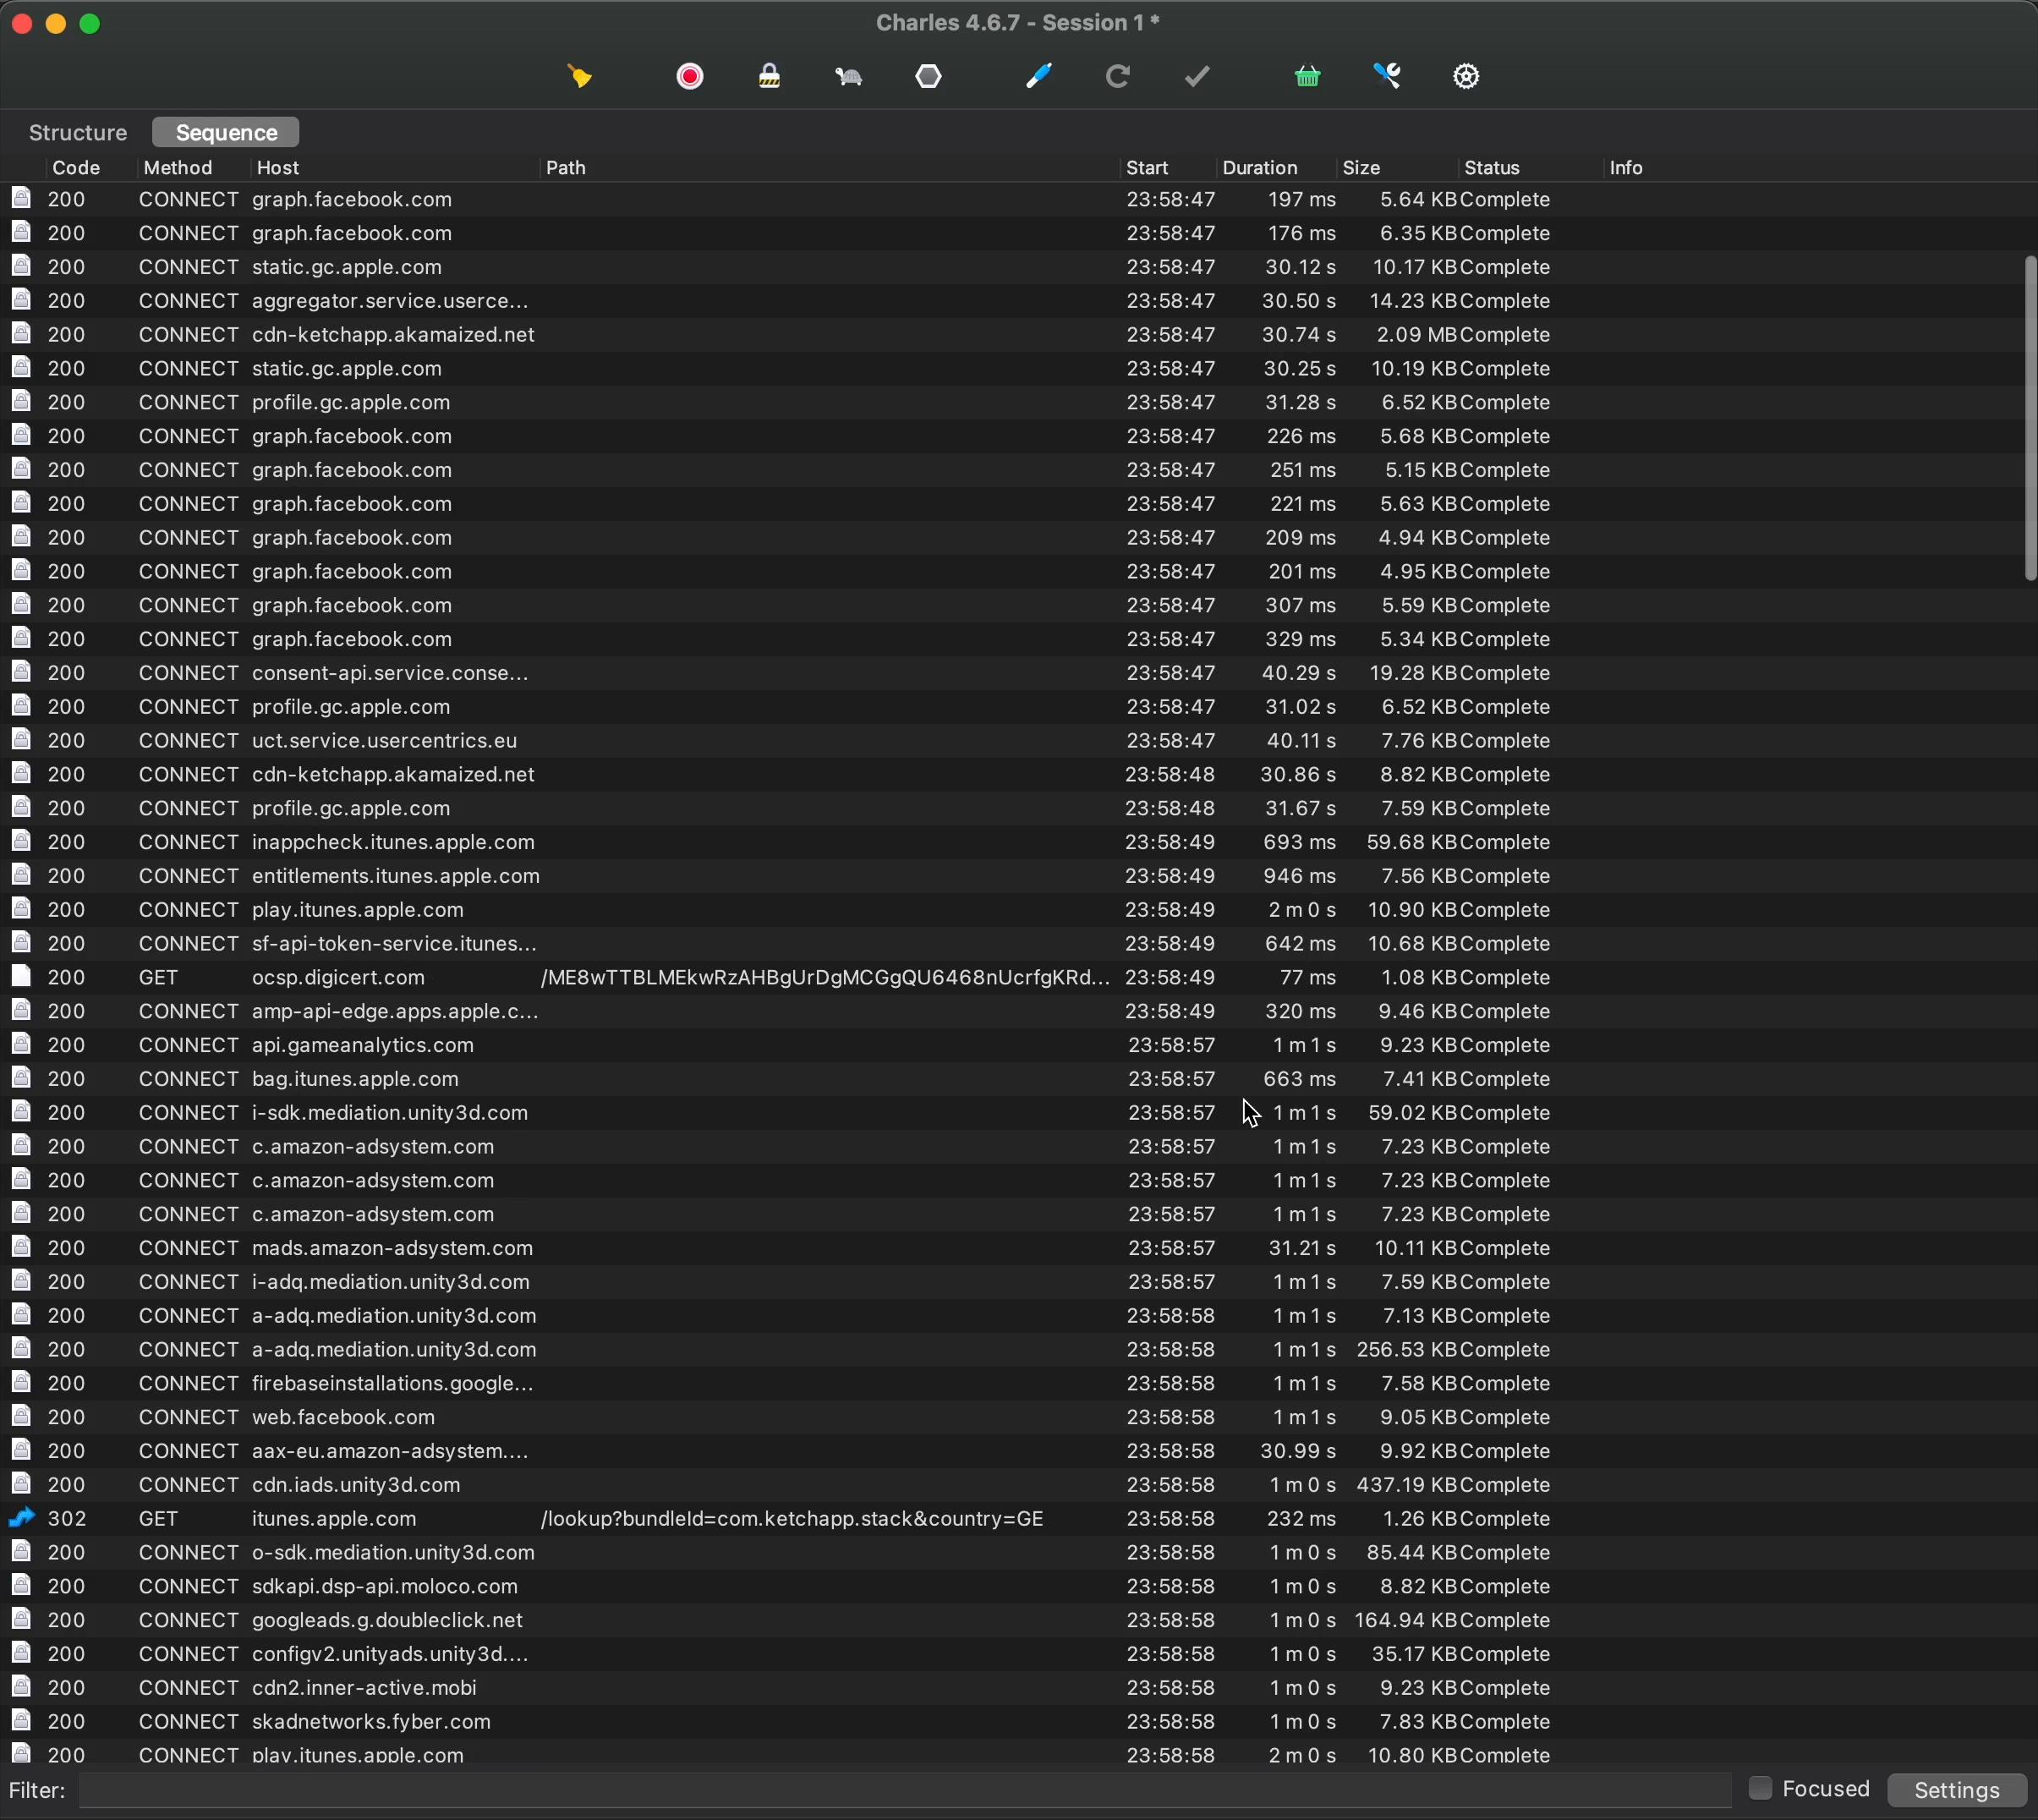Stop recording with the red record button
The height and width of the screenshot is (1820, 2038).
[x=690, y=77]
